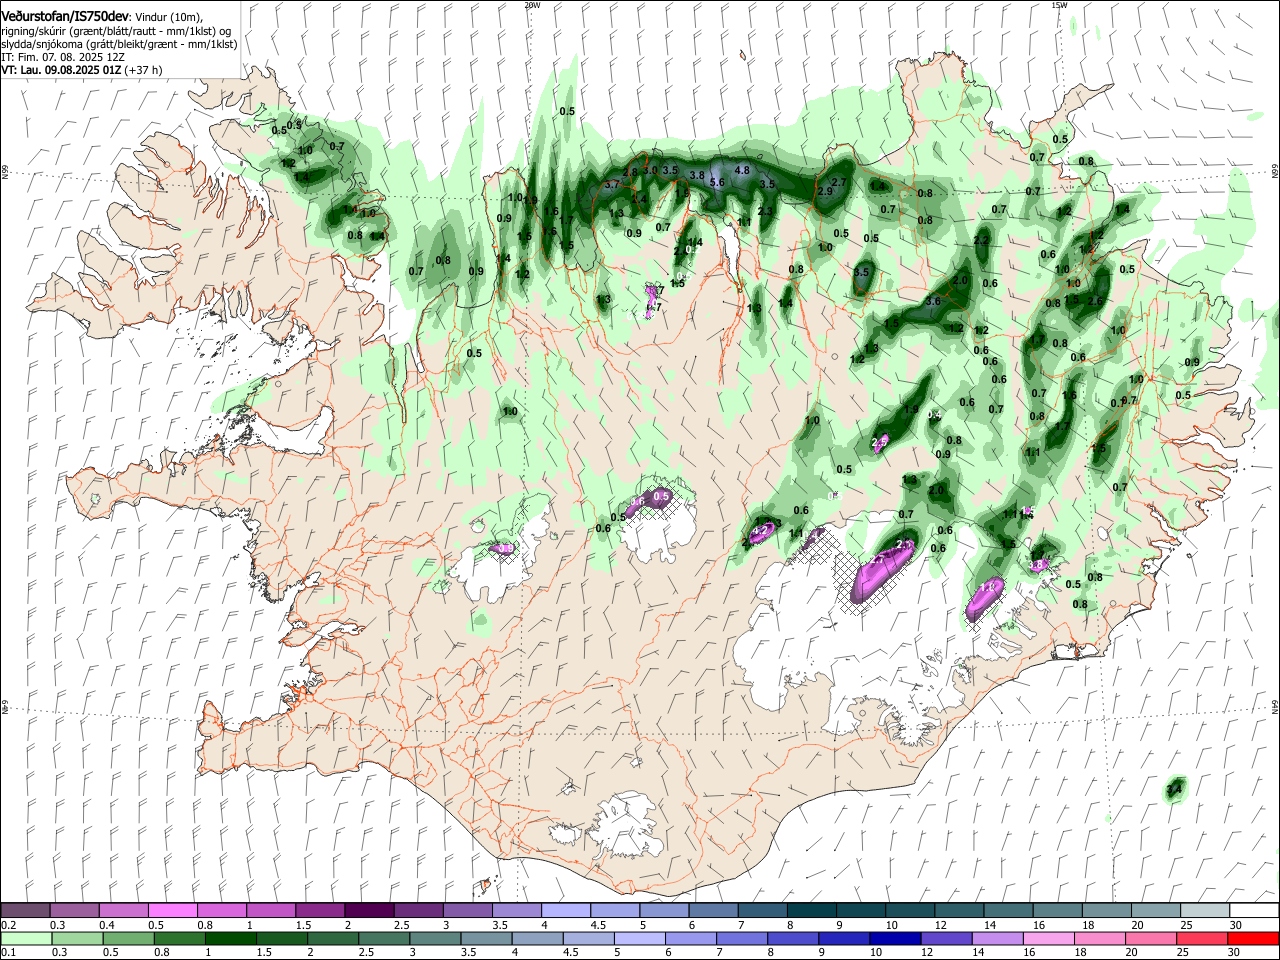Select white snow swatch starting at 30
The image size is (1280, 960).
point(1253,910)
